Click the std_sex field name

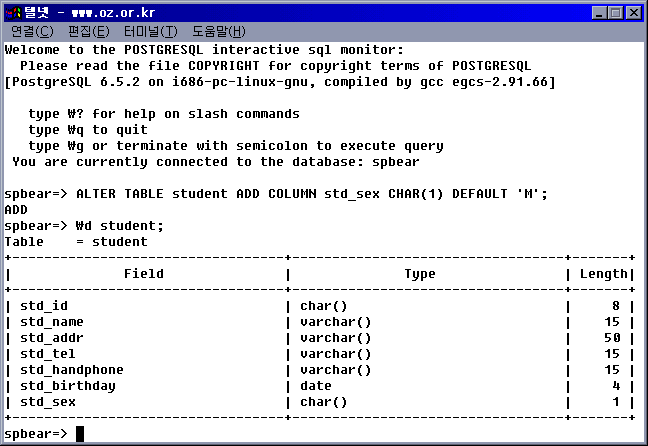pyautogui.click(x=48, y=402)
